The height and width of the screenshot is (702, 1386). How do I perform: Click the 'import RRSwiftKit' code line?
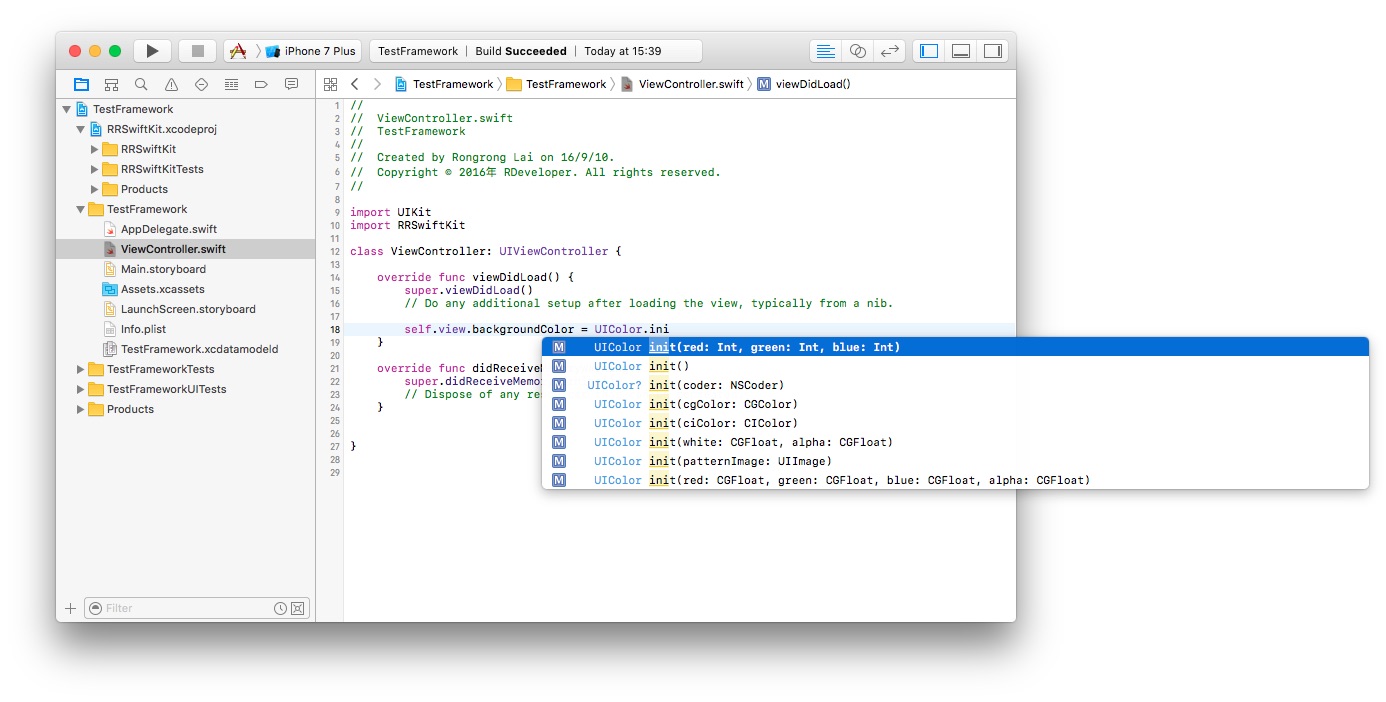[408, 226]
